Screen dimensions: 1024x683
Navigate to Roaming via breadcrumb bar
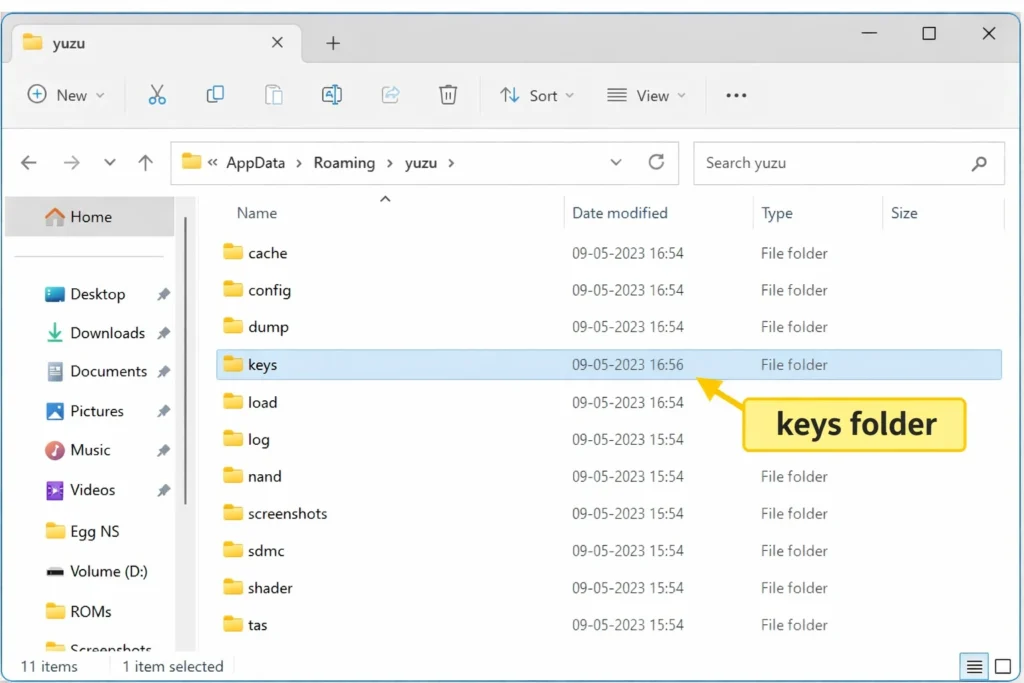(344, 162)
